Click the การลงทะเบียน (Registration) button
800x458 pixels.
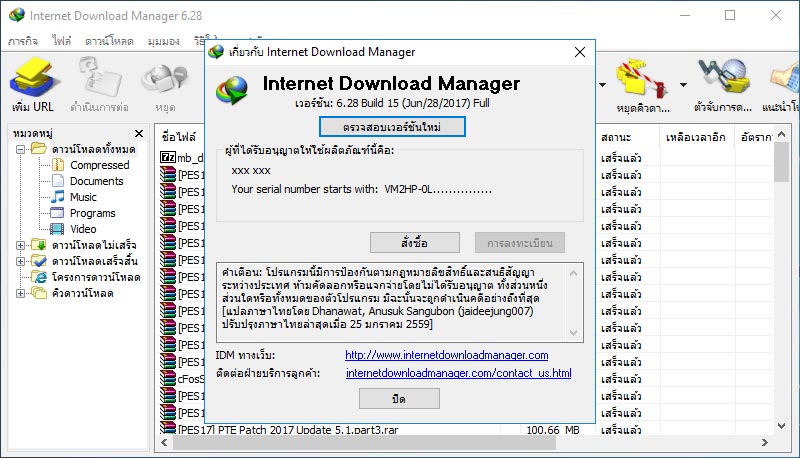[520, 243]
